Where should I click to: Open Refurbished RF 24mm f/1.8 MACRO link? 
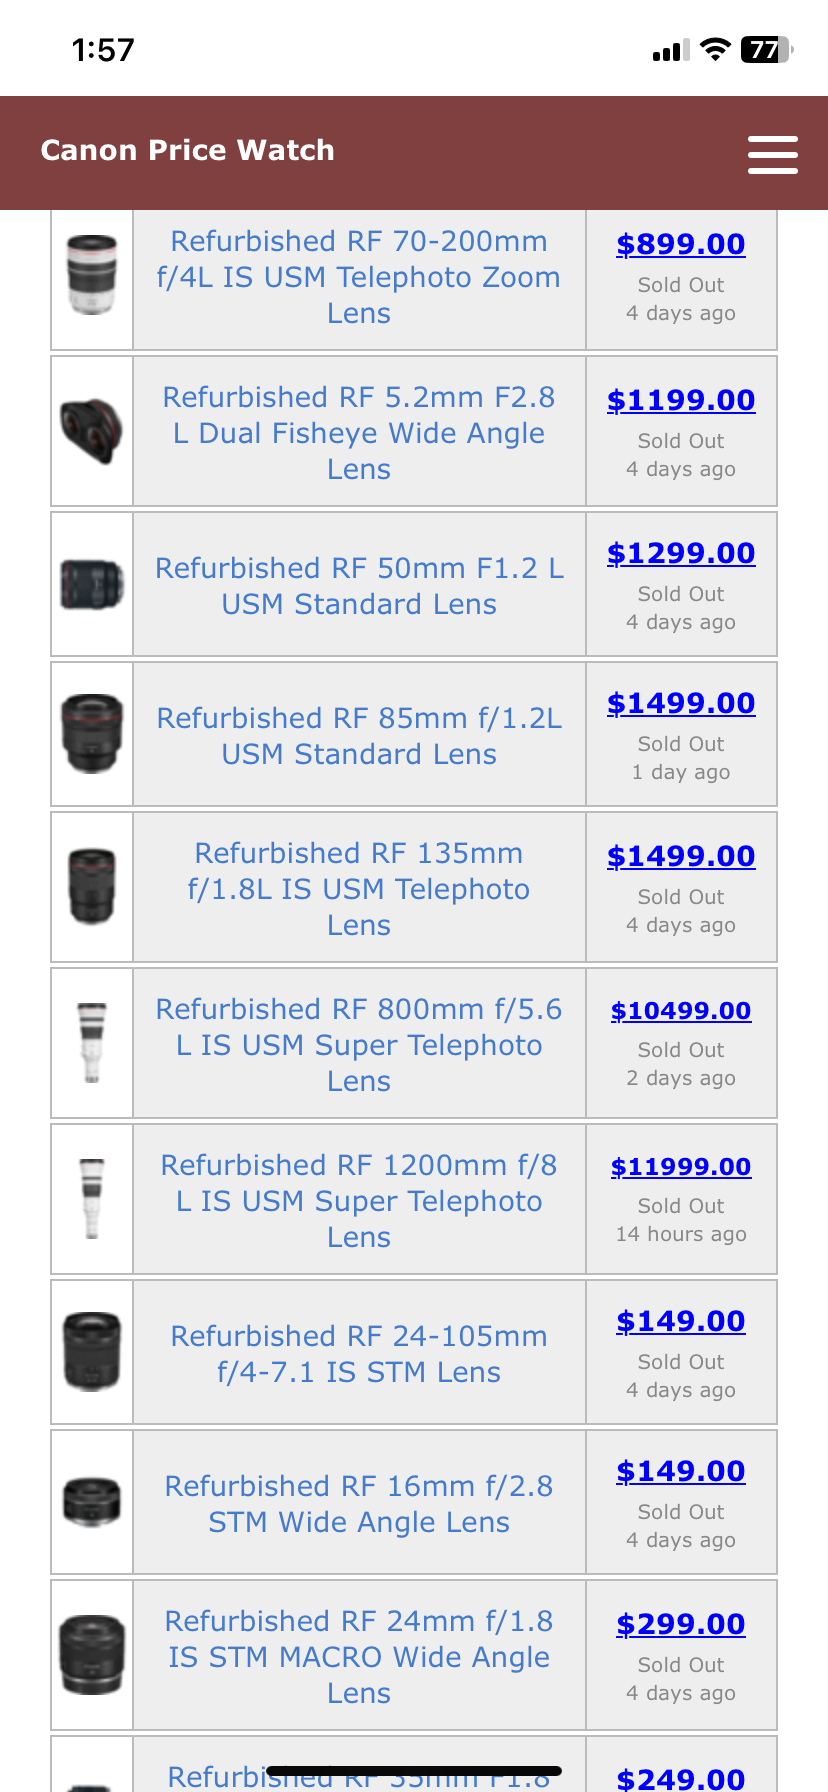click(x=359, y=1657)
